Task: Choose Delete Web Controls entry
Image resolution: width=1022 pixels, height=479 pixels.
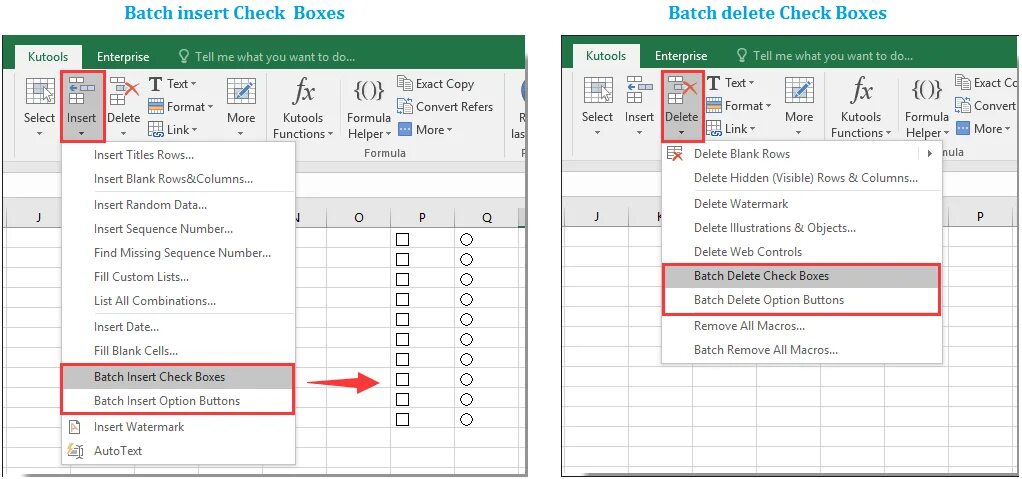Action: [802, 252]
